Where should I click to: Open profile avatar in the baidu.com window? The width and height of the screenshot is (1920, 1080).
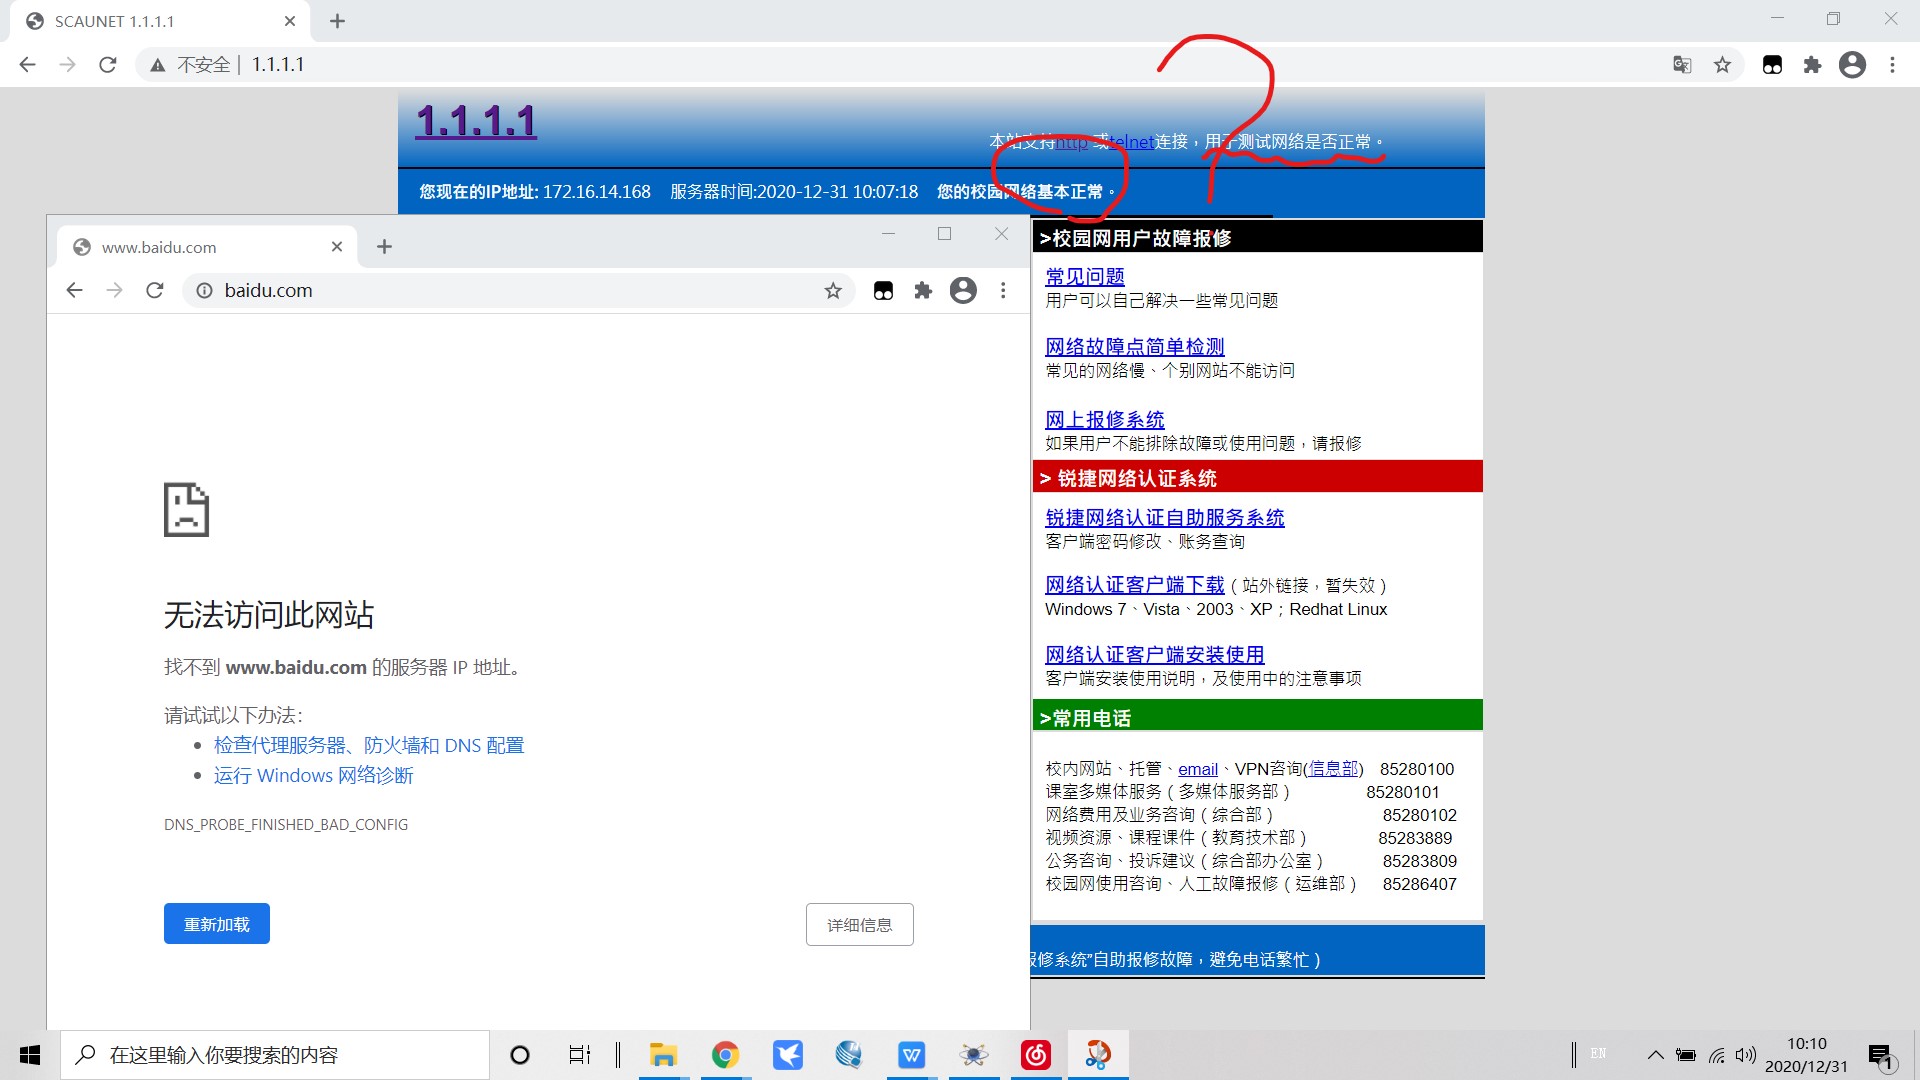[x=963, y=290]
